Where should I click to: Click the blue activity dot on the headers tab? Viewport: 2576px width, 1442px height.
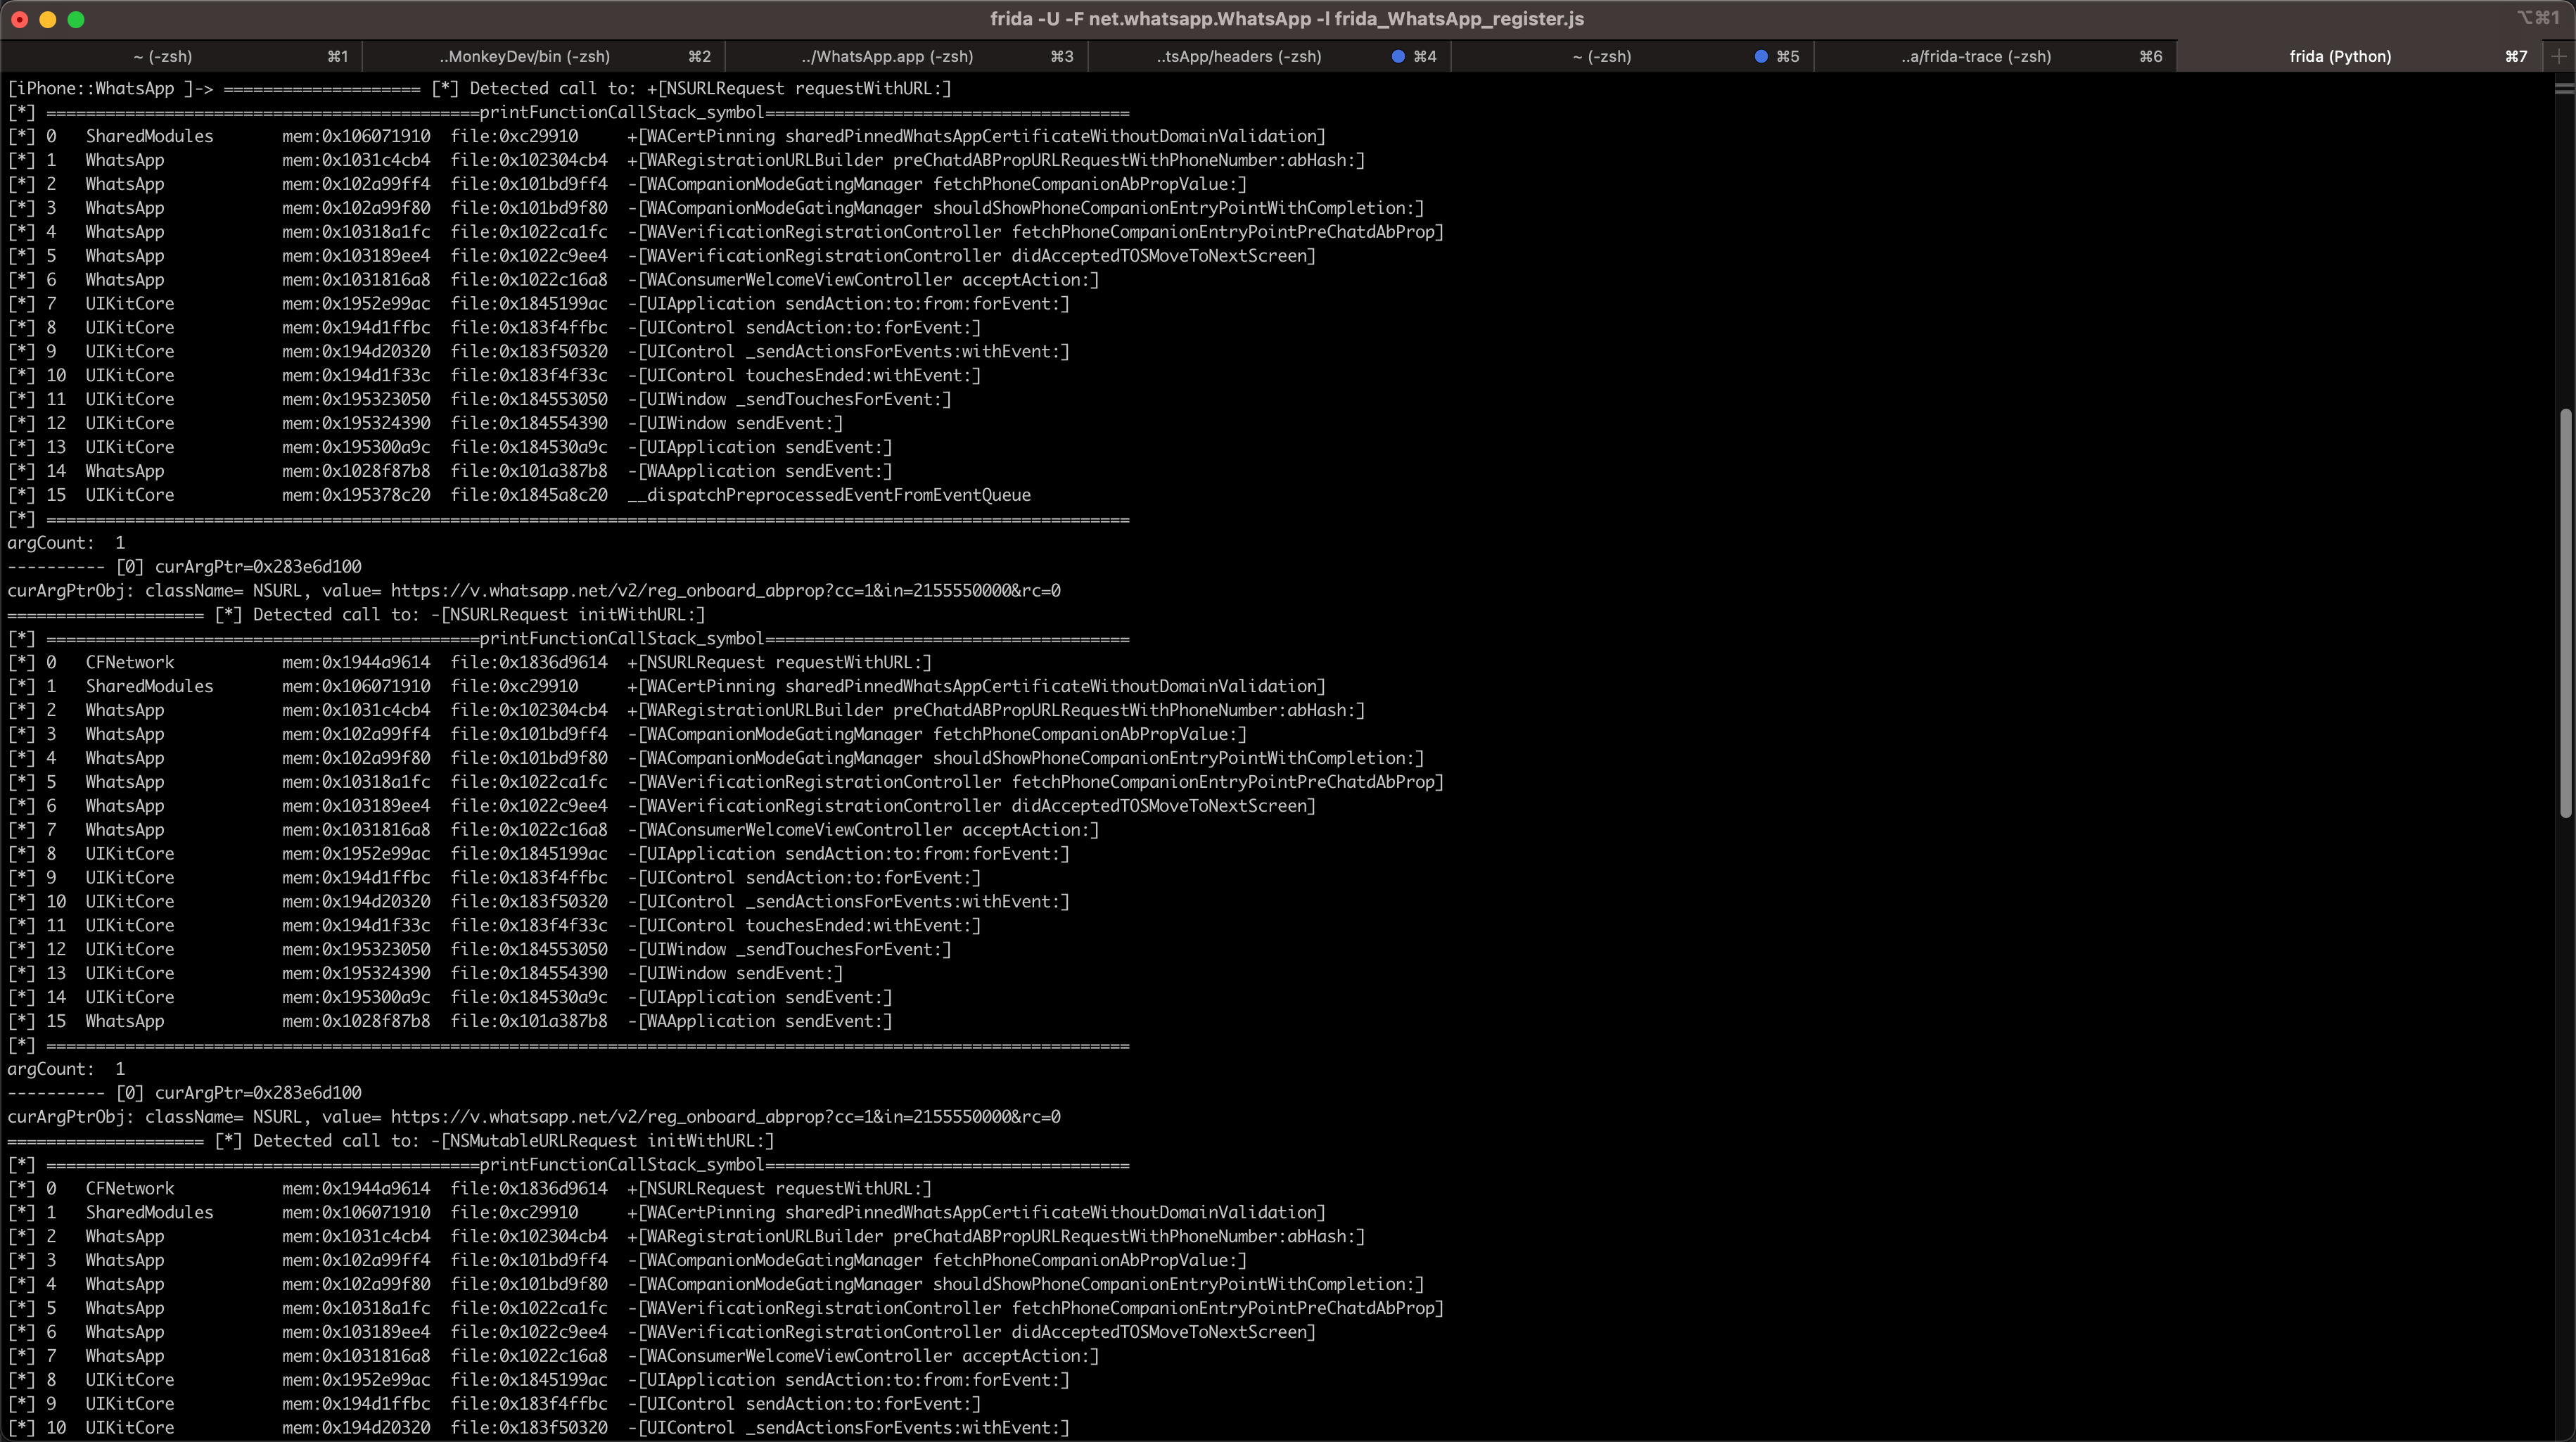tap(1398, 56)
